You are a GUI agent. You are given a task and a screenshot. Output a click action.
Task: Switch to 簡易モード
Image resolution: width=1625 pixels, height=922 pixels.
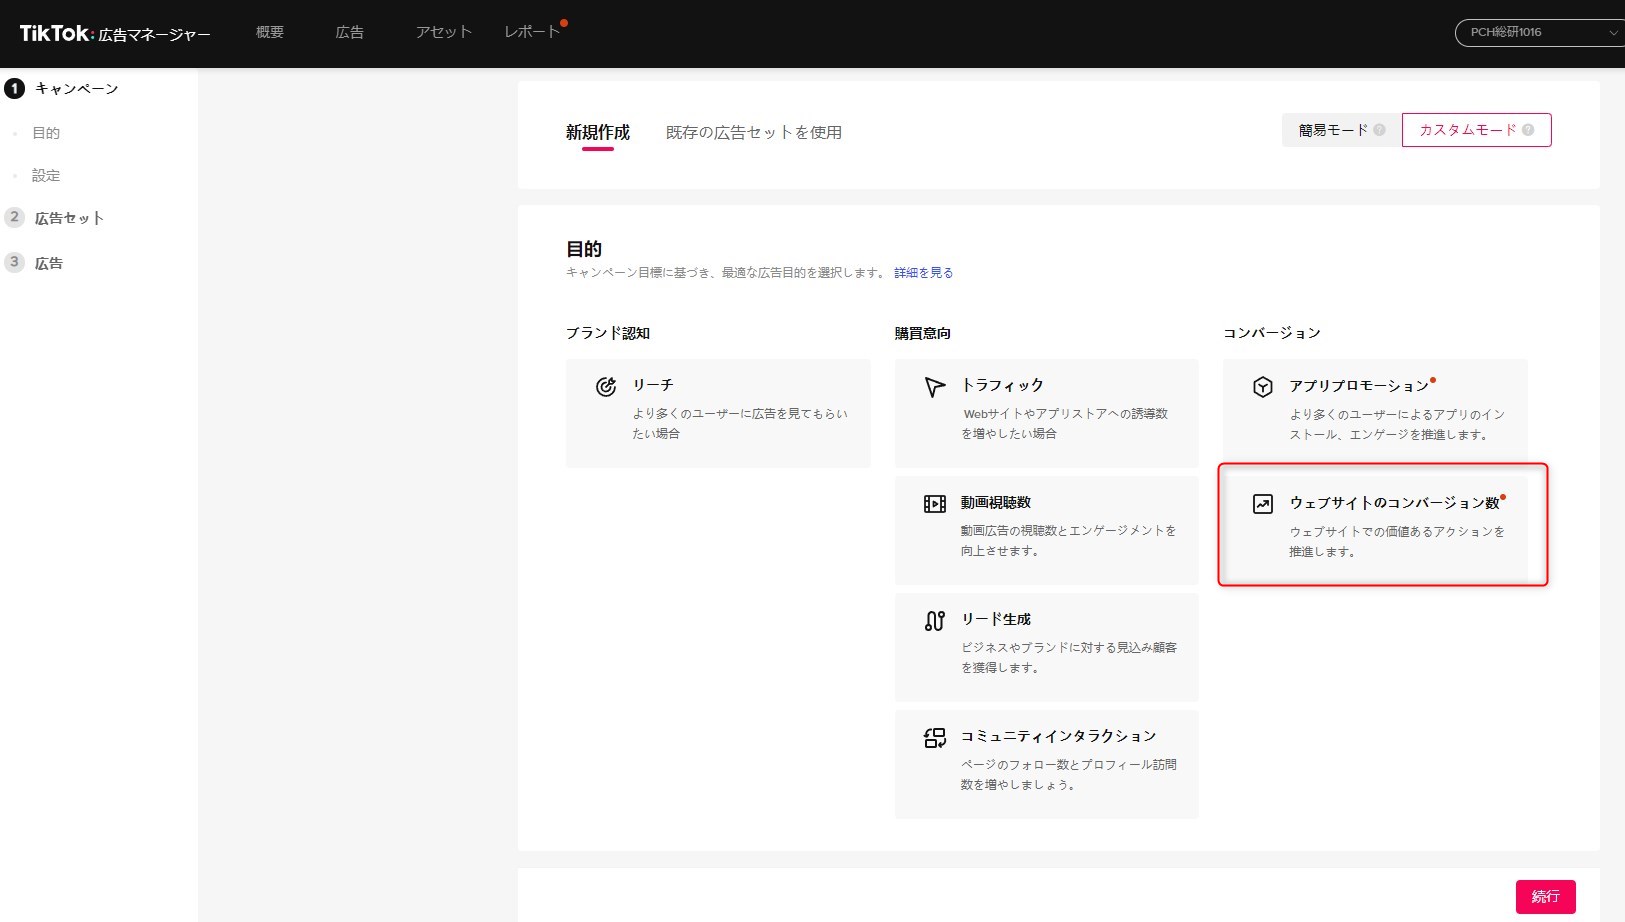(x=1332, y=130)
